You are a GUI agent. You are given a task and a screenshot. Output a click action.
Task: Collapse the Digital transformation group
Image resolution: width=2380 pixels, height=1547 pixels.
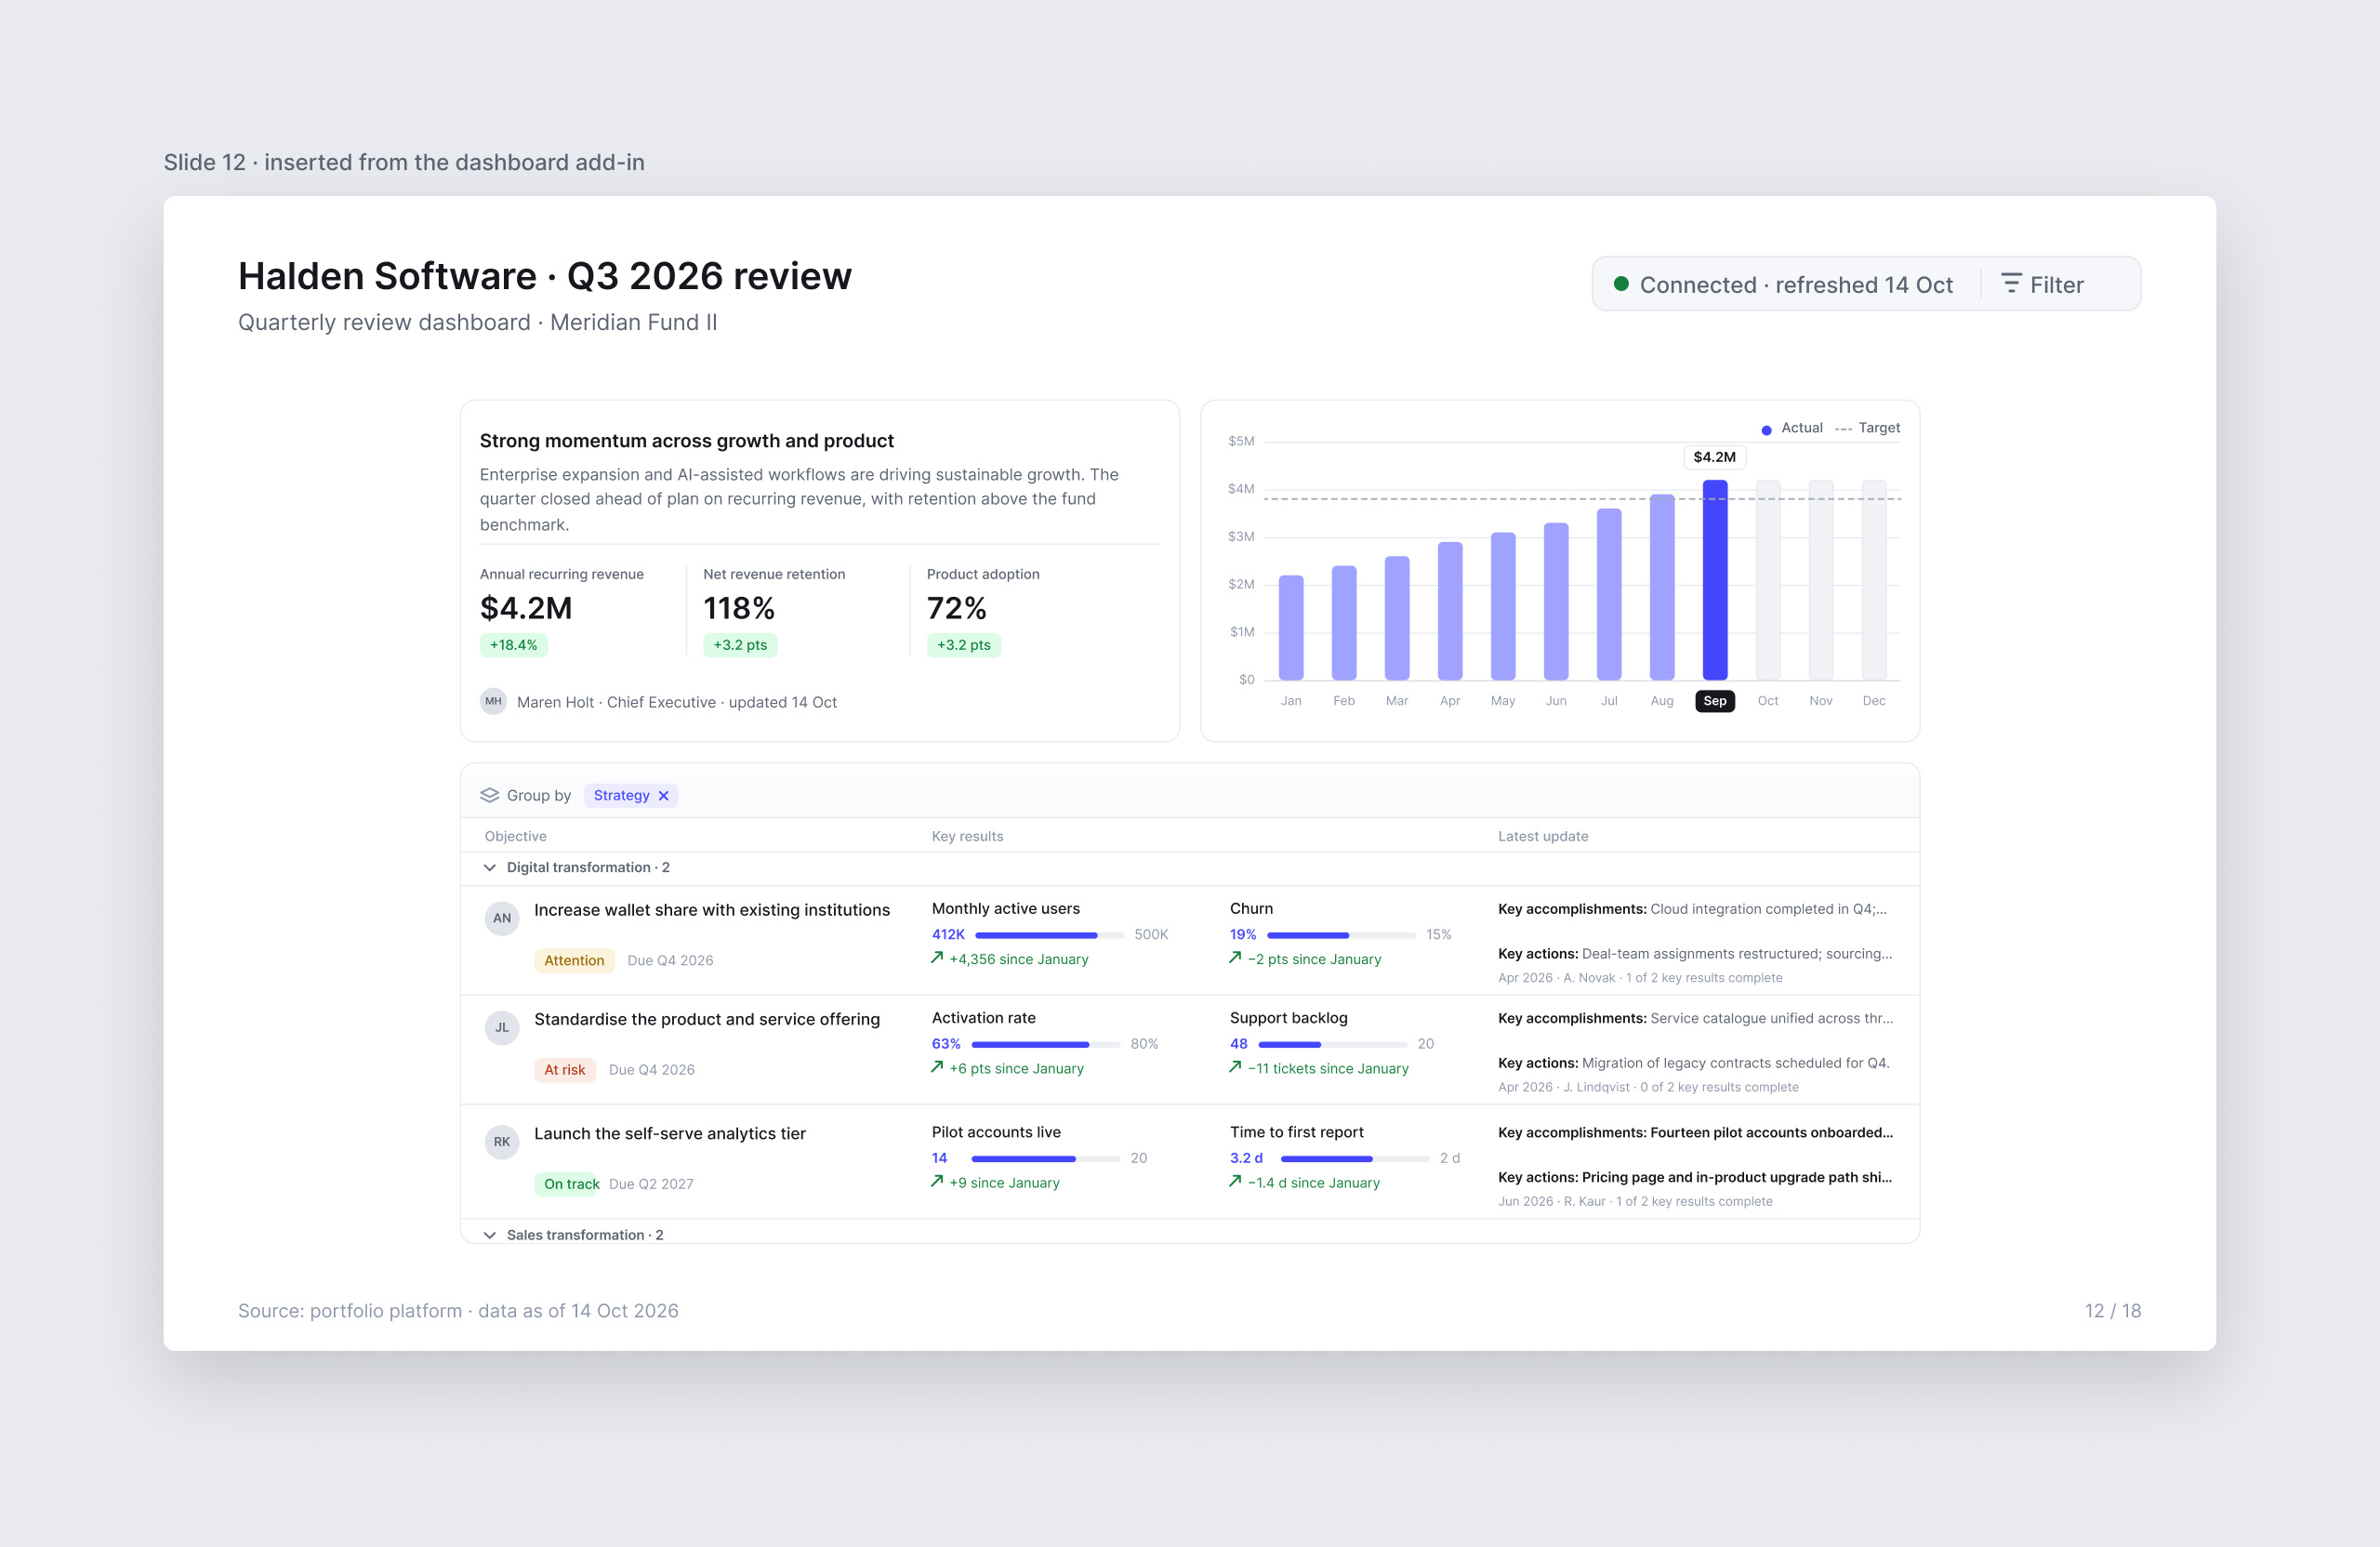point(489,867)
